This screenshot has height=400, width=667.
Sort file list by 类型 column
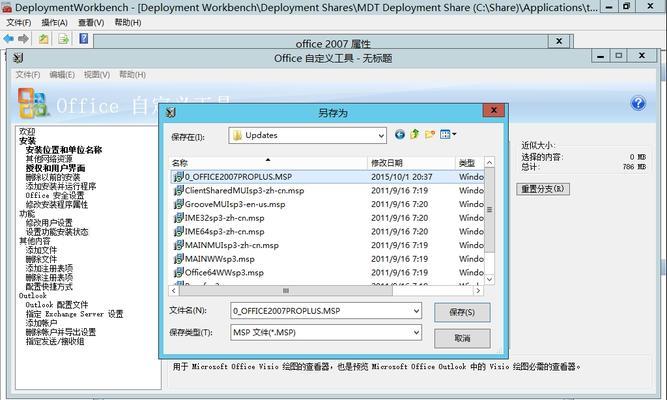470,163
